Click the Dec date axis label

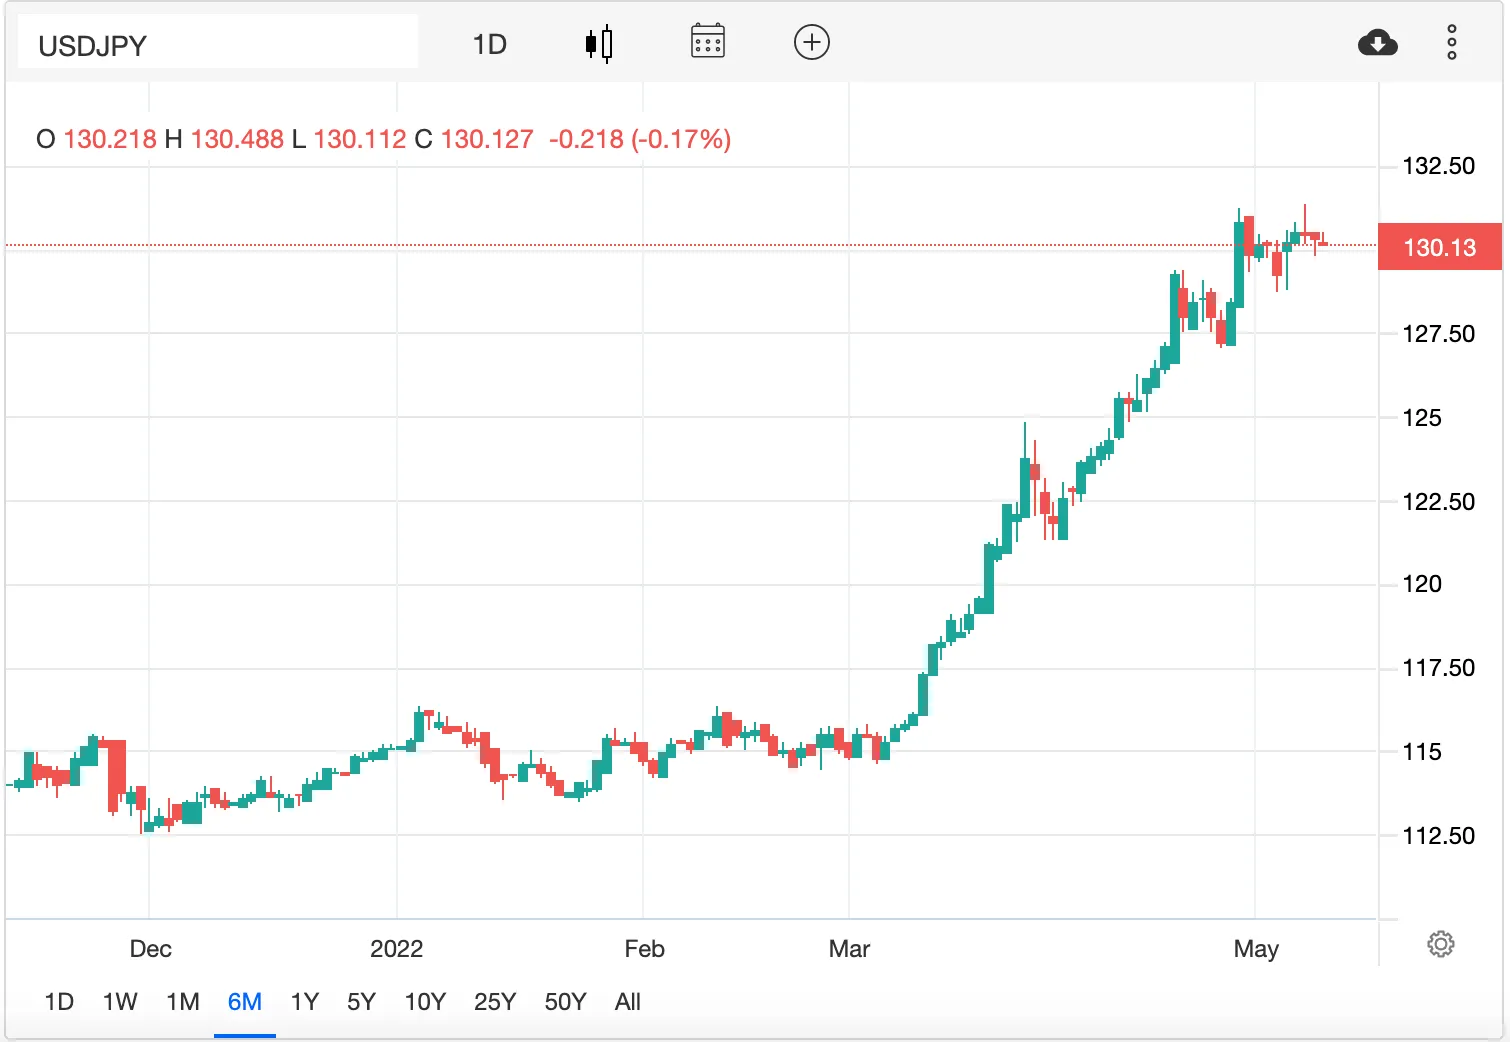151,949
